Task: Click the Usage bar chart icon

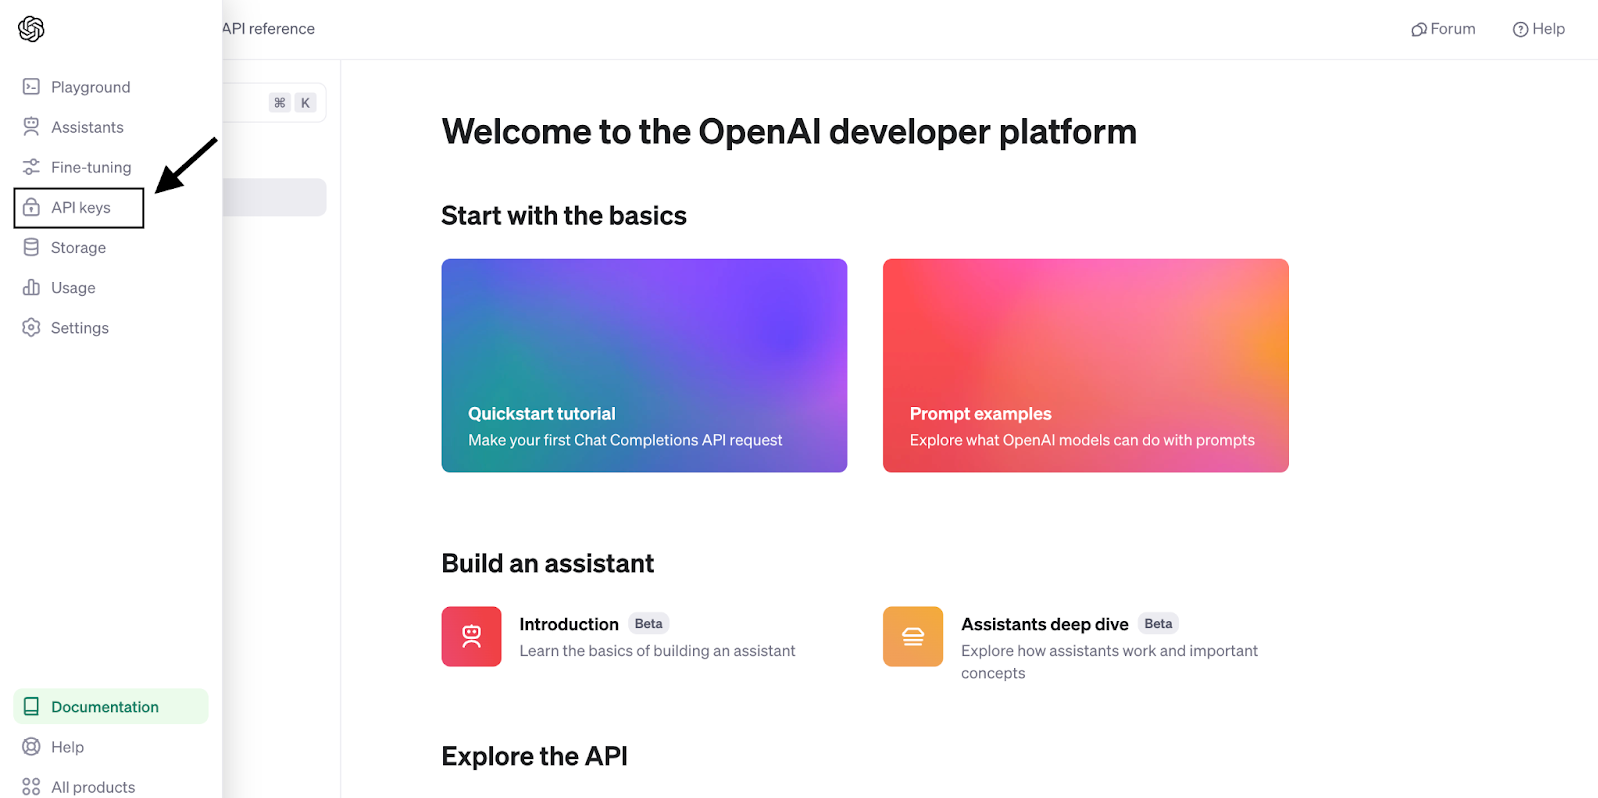Action: pos(31,287)
